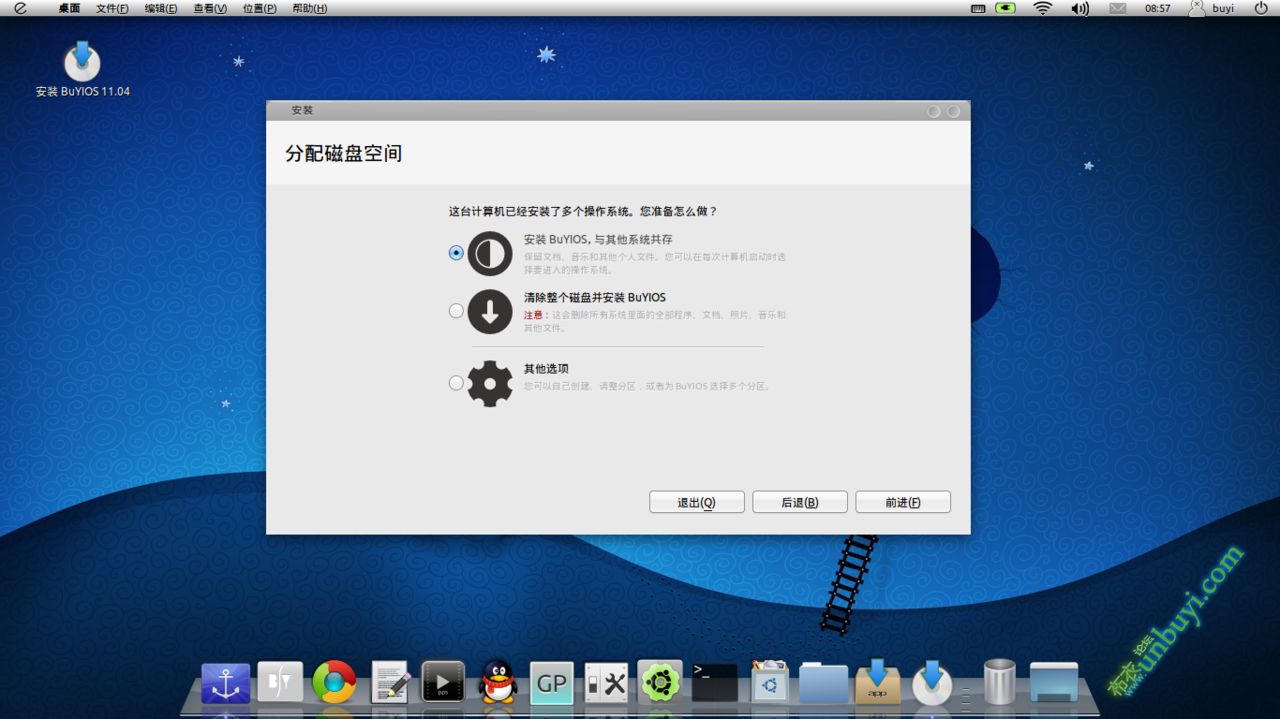Open the trash can in the dock
Viewport: 1280px width, 719px height.
point(999,682)
